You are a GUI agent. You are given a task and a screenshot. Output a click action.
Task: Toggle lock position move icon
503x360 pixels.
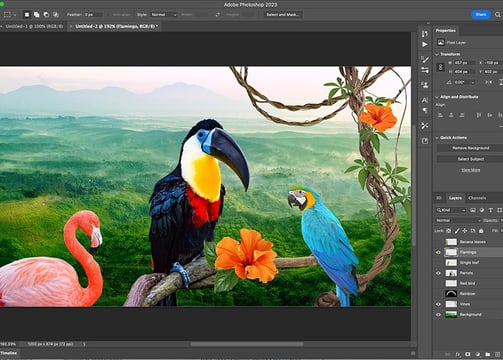point(465,231)
